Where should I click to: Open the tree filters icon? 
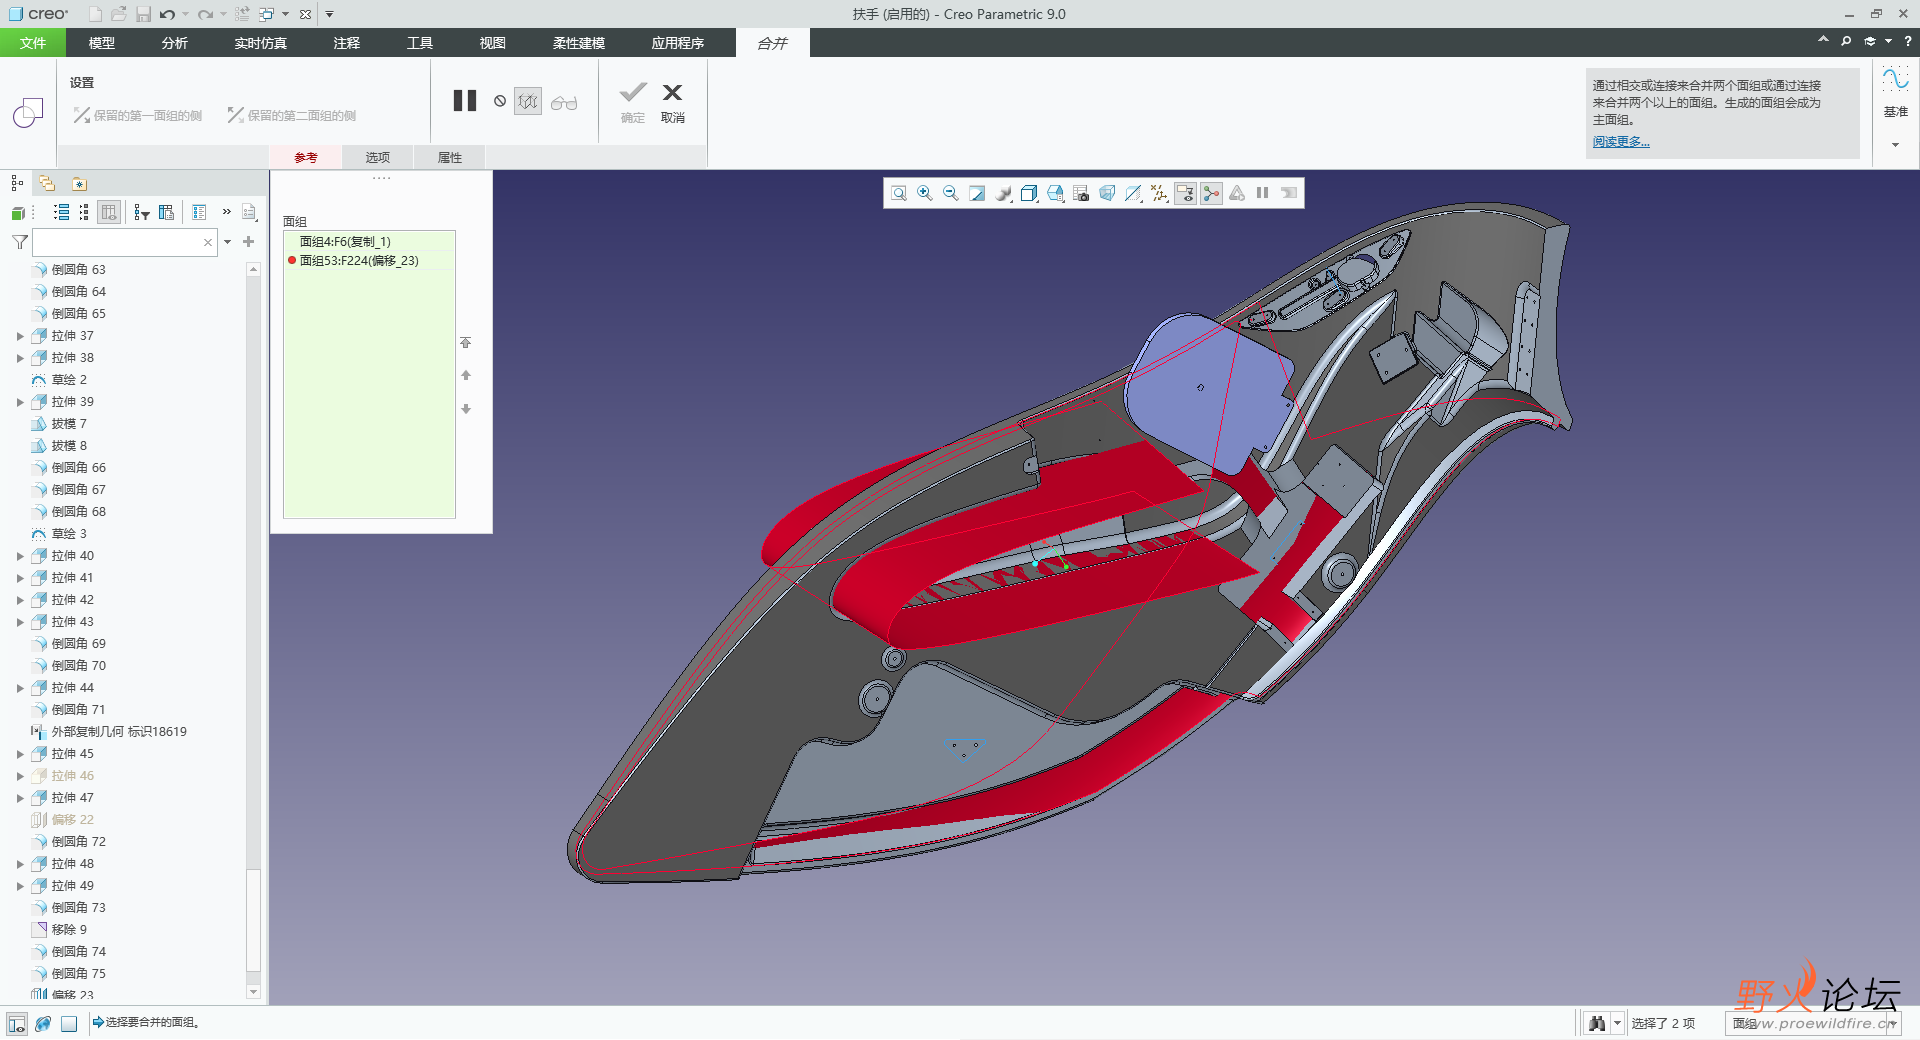[142, 212]
